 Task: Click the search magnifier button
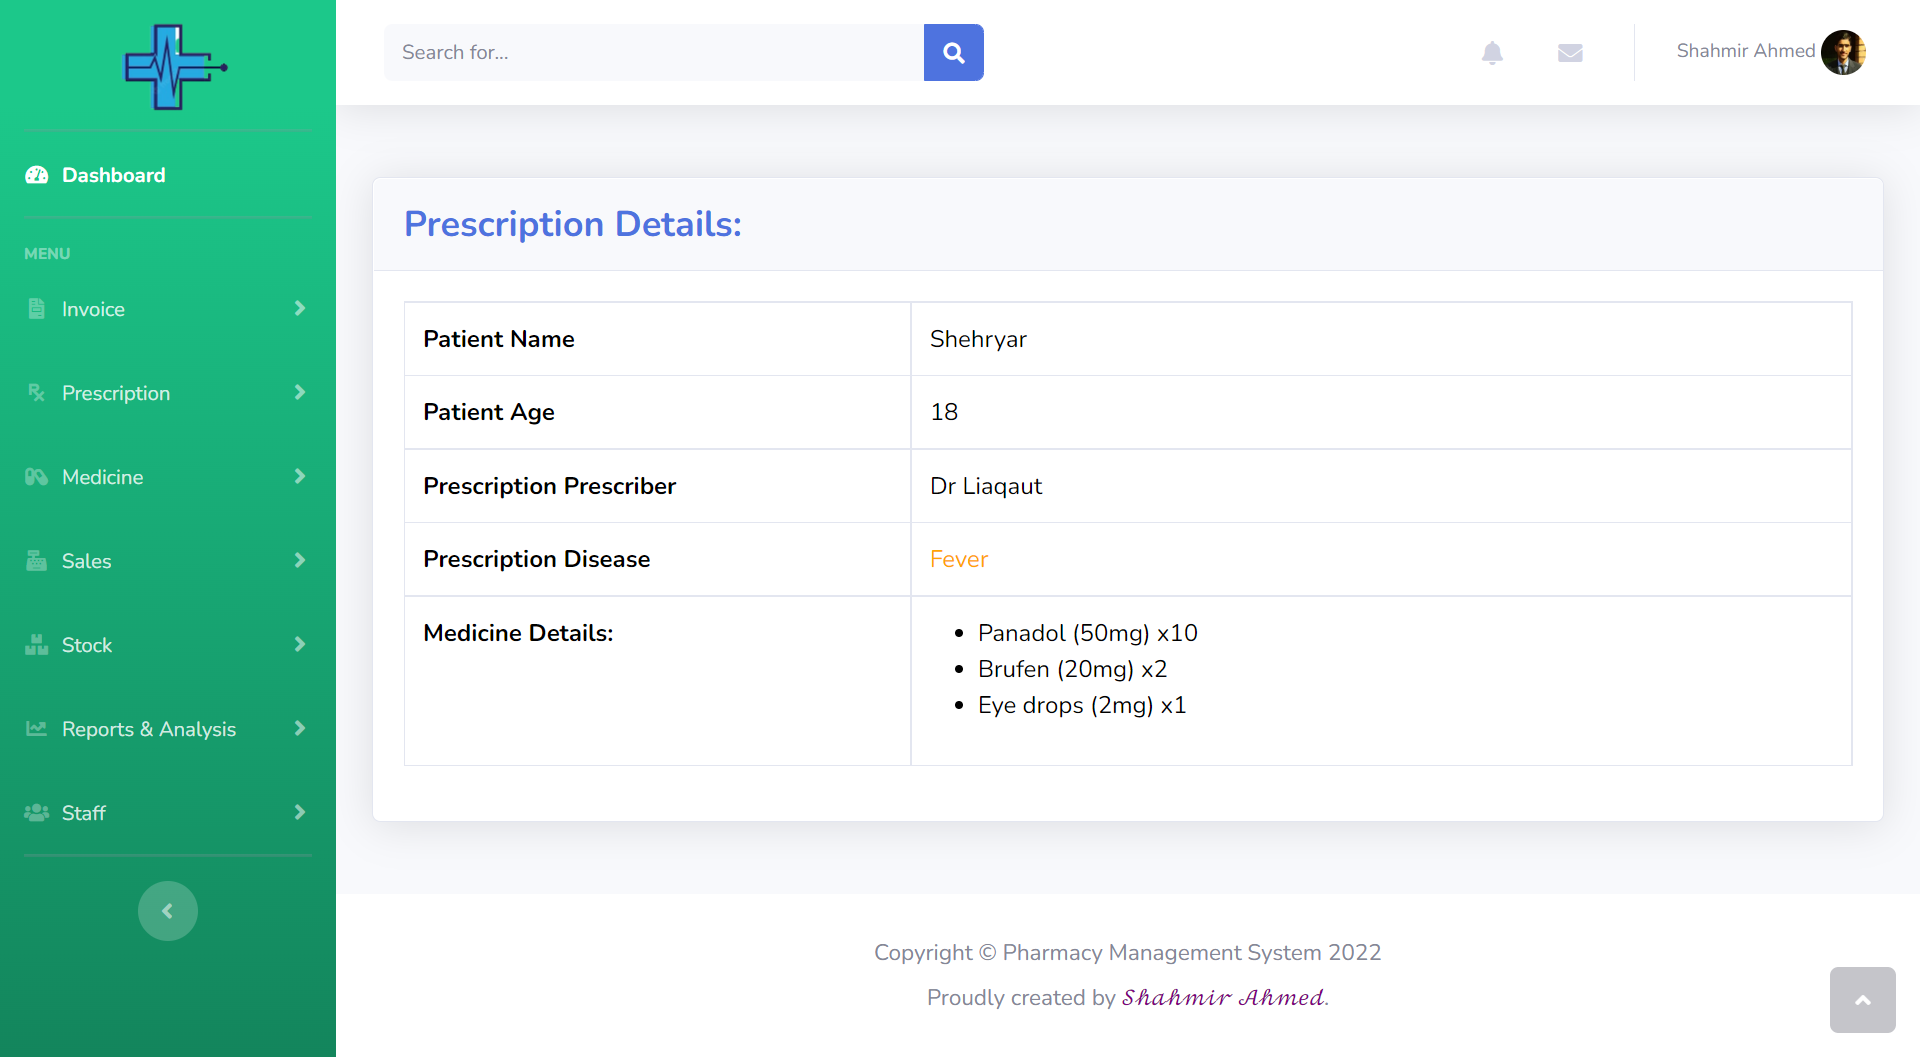pos(953,53)
